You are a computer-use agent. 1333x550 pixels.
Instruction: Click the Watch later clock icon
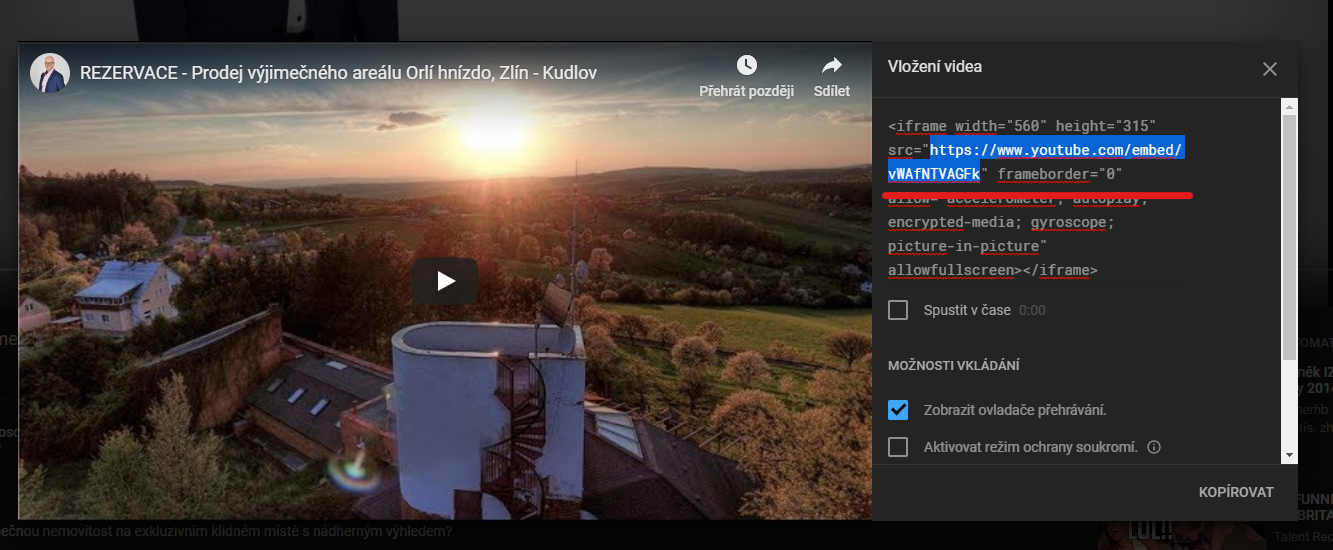[x=746, y=65]
